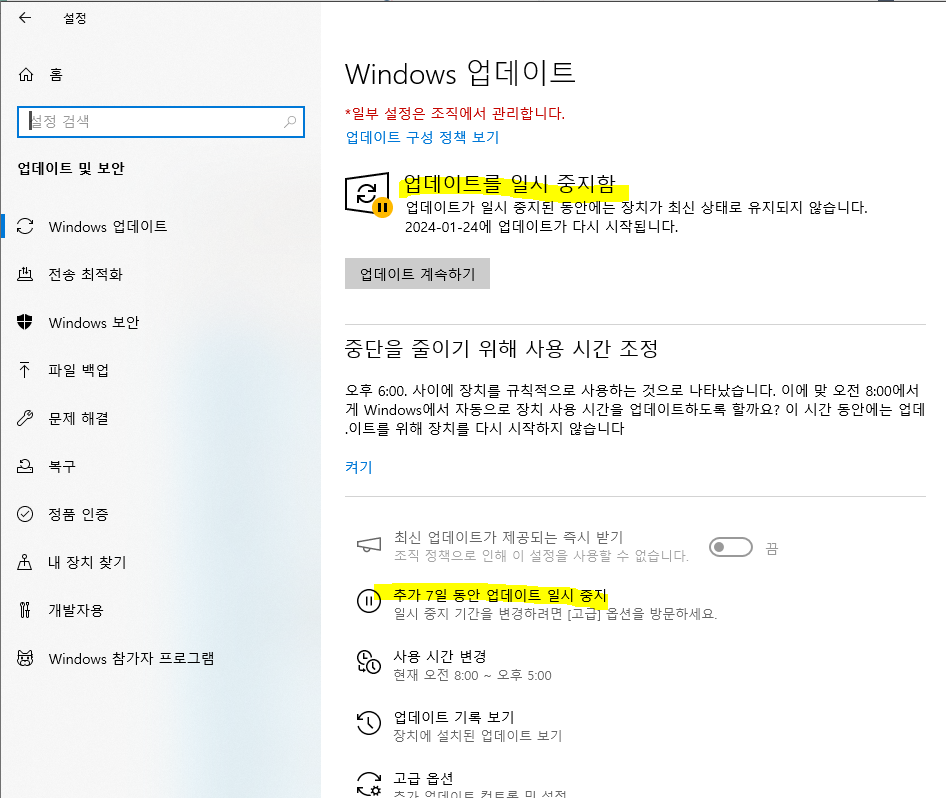Click the 현재 오전 8:00 ~ 오후 5:00 text
946x798 pixels.
click(472, 676)
